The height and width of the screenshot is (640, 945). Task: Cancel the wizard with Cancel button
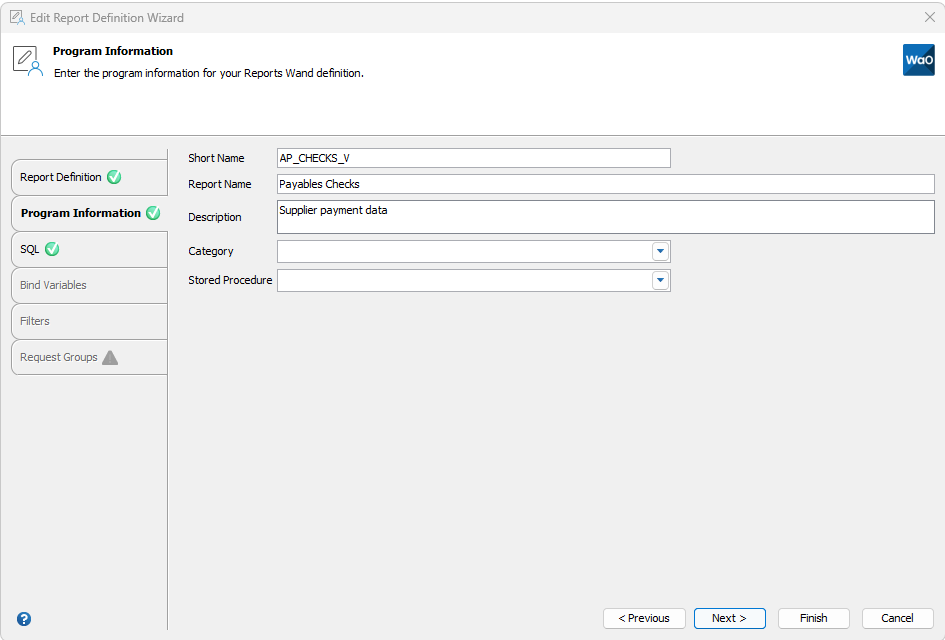[x=897, y=618]
